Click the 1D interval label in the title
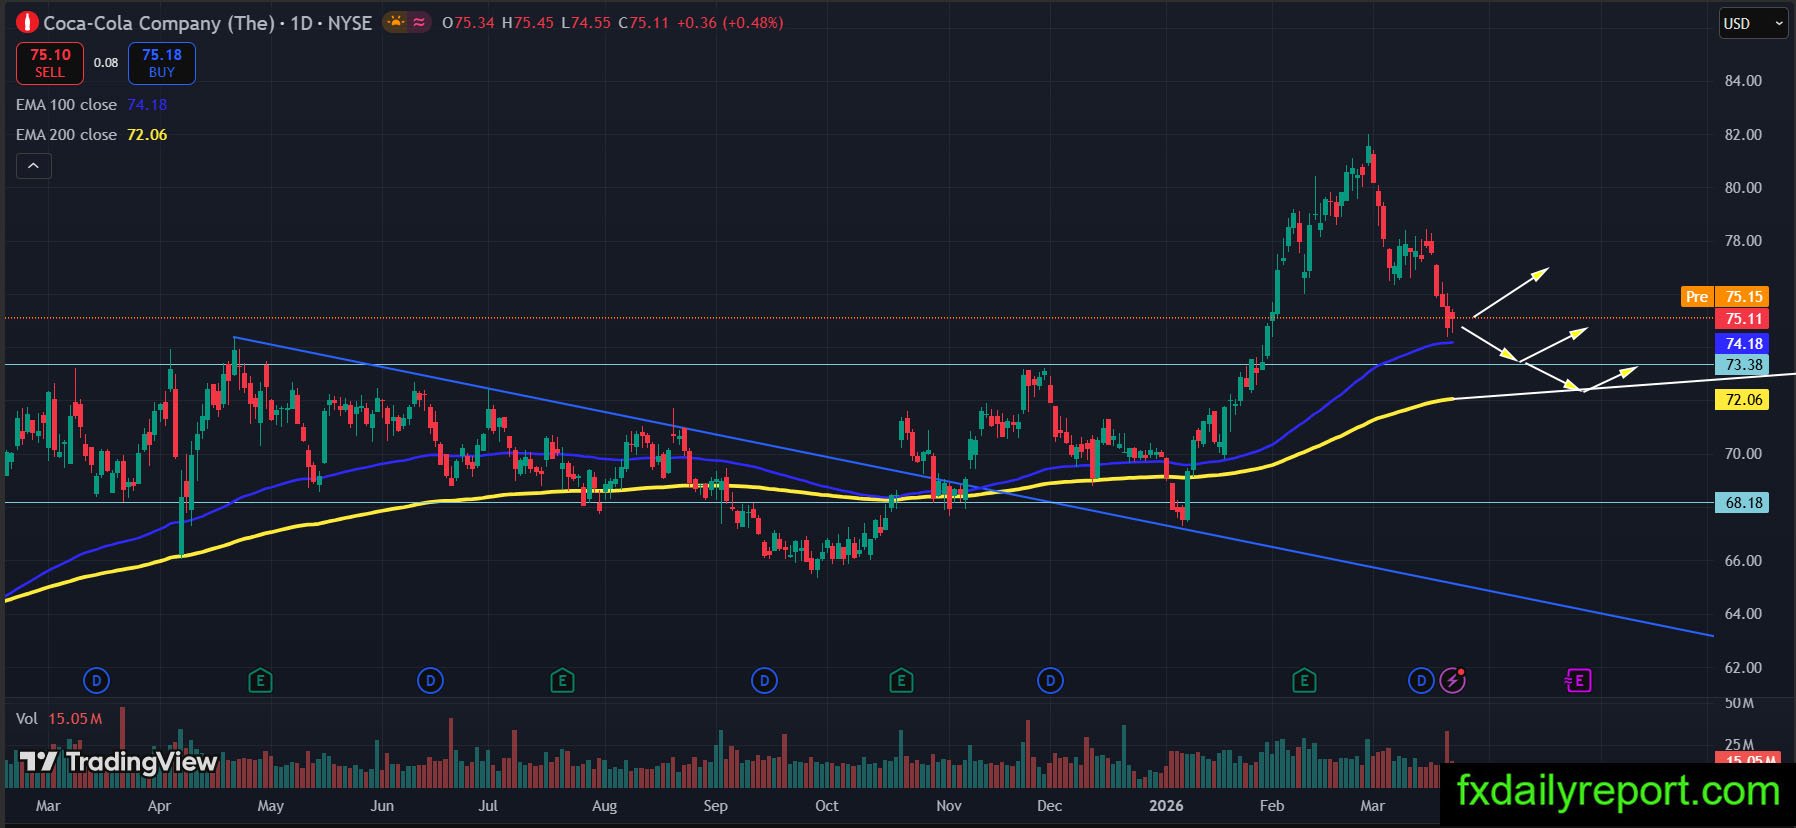The image size is (1796, 828). coord(302,22)
